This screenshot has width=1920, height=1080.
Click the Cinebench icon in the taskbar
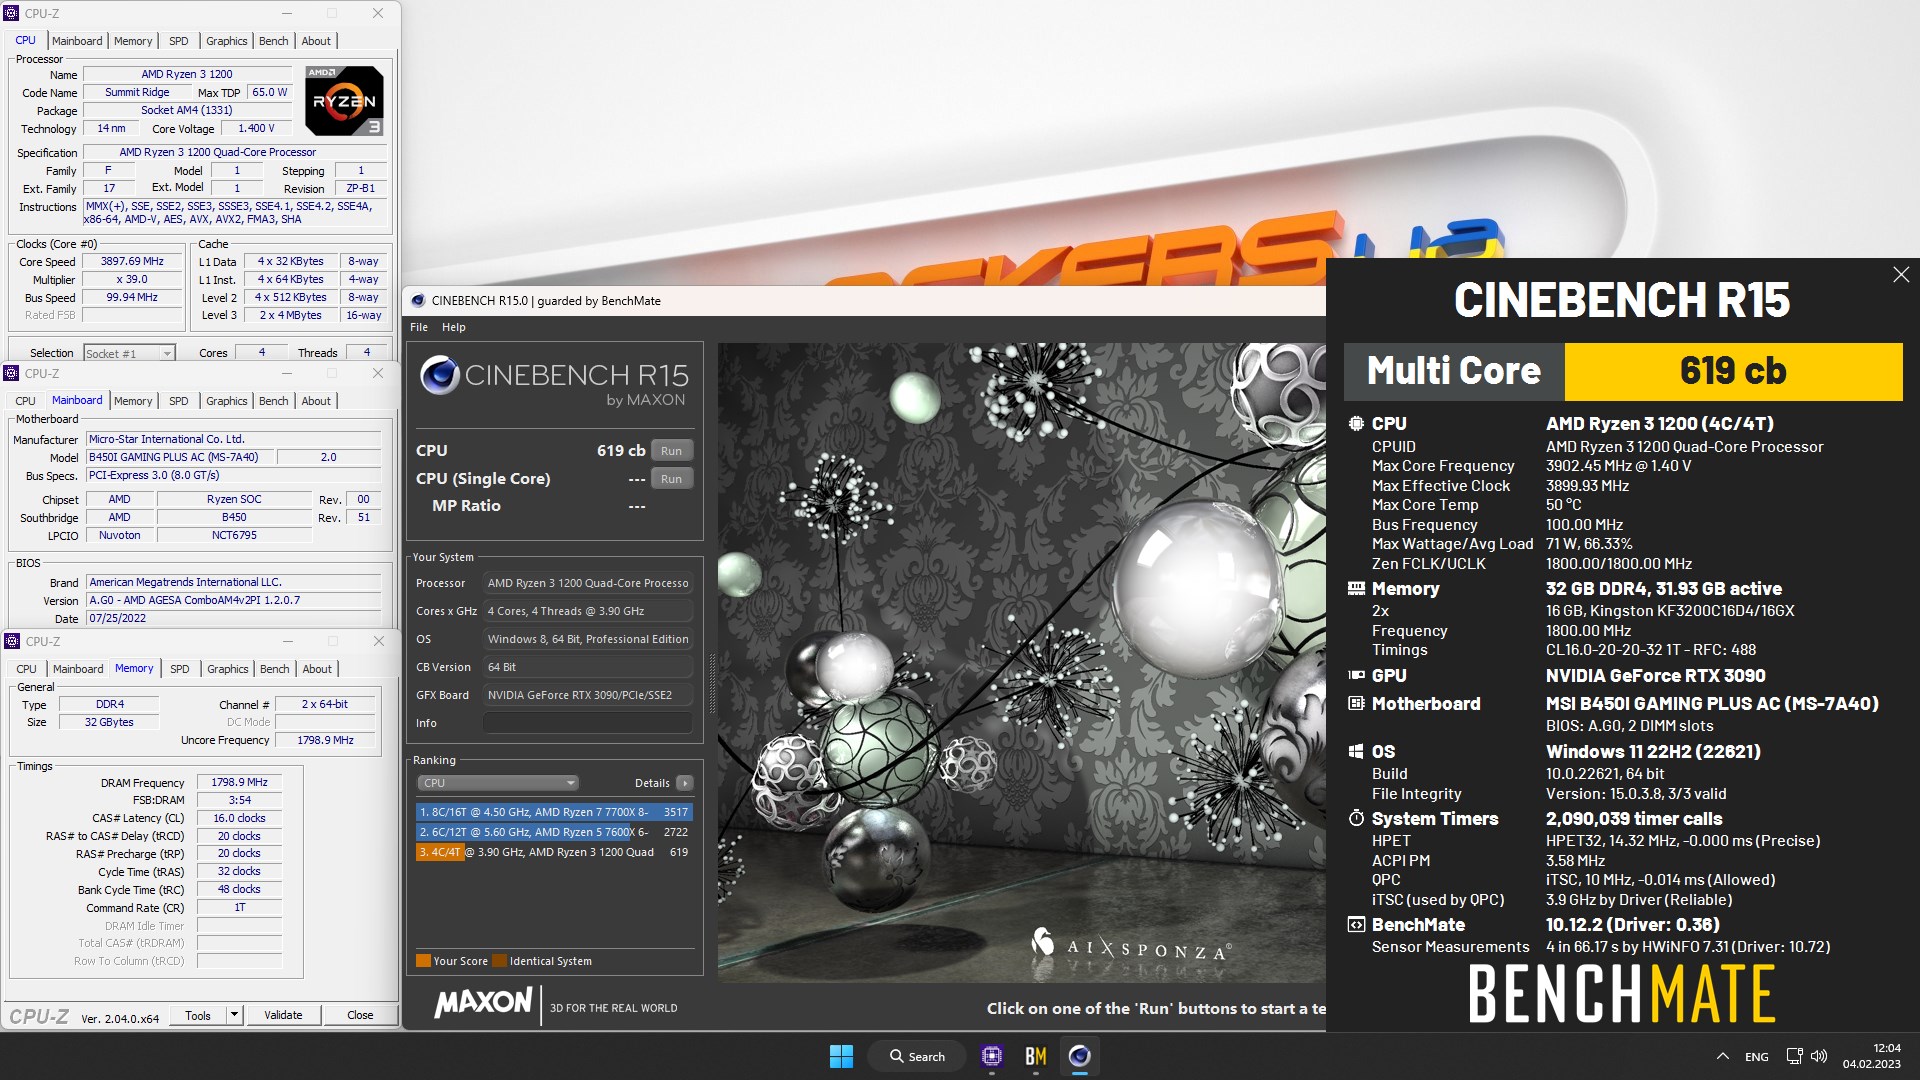tap(1079, 1056)
